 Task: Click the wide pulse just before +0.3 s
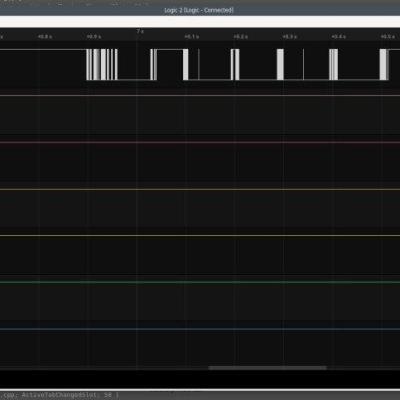[x=280, y=64]
